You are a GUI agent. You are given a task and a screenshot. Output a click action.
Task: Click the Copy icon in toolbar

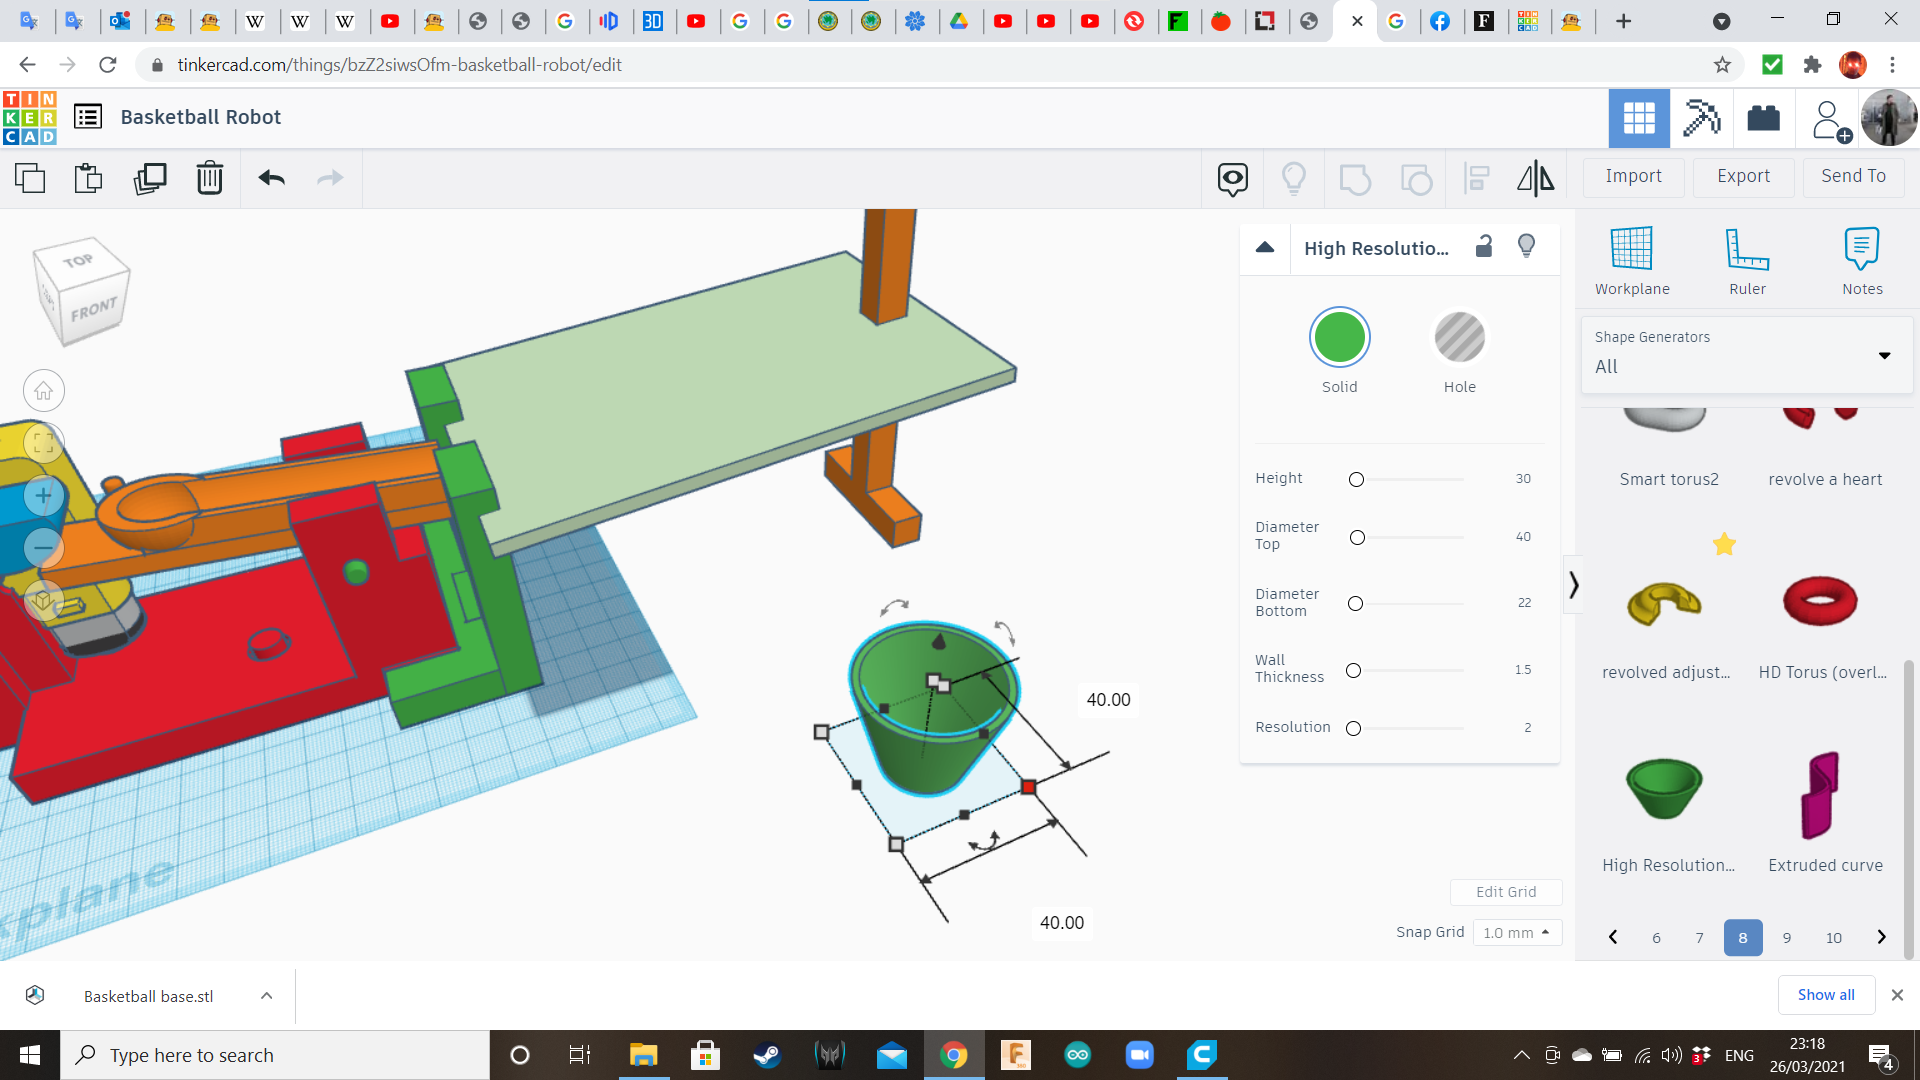[30, 178]
